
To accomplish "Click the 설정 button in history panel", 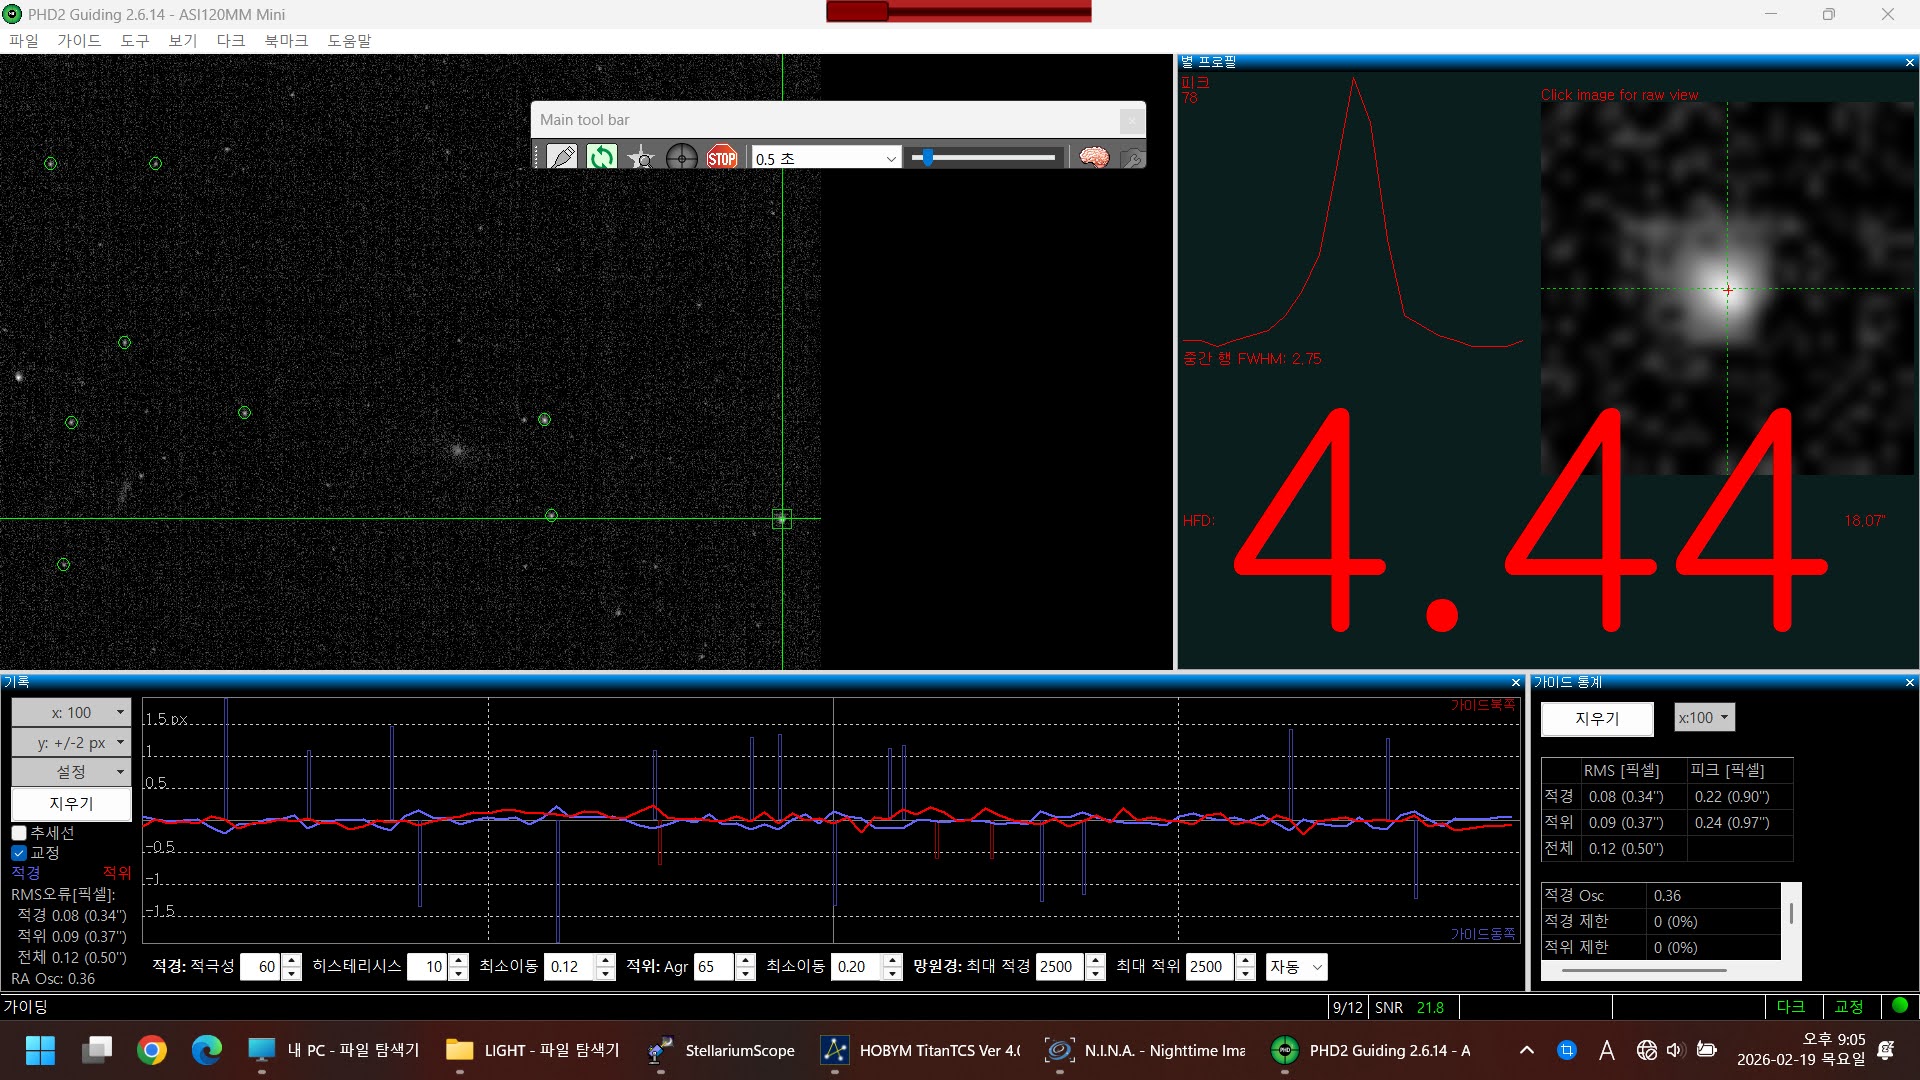I will click(71, 772).
